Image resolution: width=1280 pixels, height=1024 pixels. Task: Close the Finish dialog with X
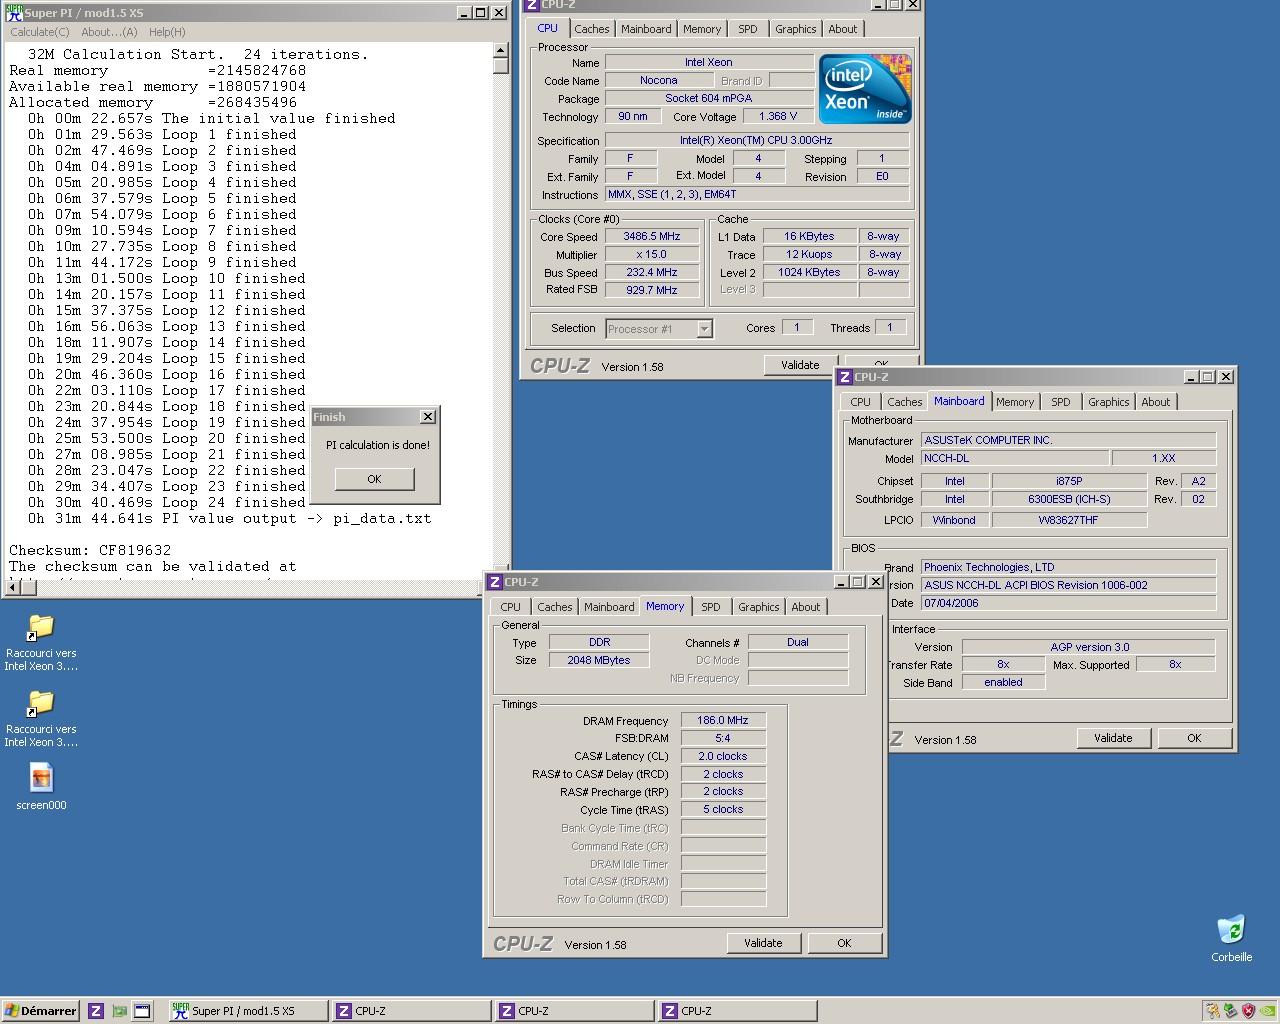pyautogui.click(x=428, y=417)
